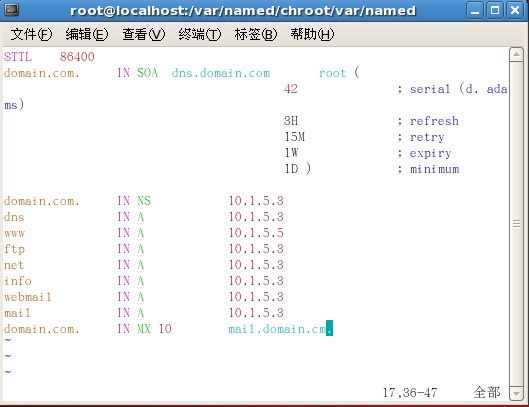Minimize the terminal window

tap(475, 10)
